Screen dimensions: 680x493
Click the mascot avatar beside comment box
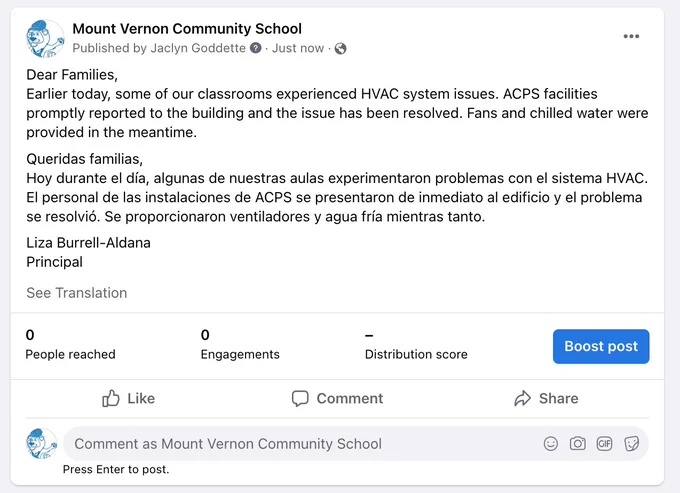42,444
